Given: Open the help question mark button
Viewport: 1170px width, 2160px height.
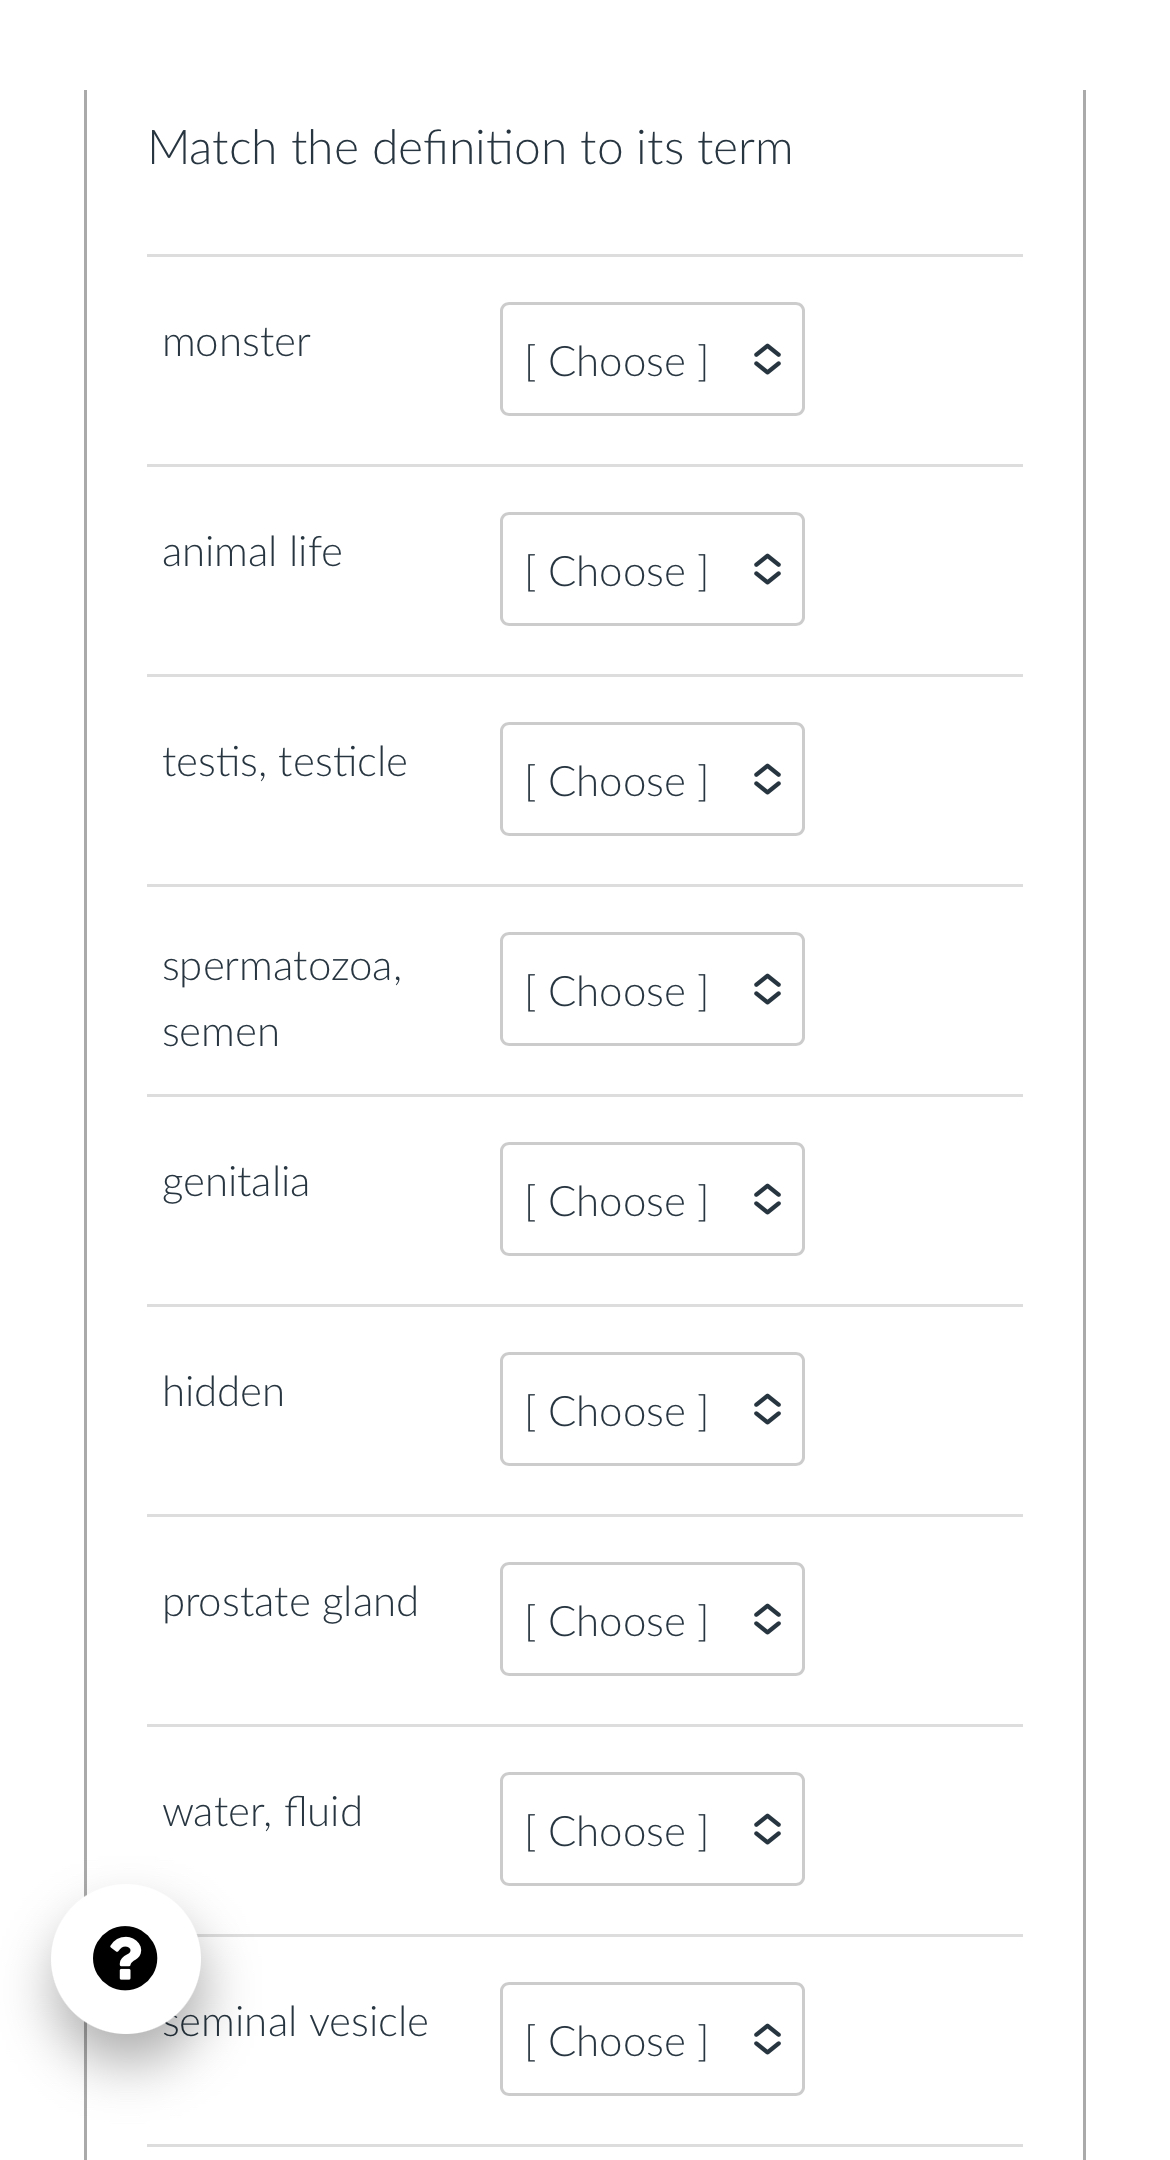Looking at the screenshot, I should pyautogui.click(x=125, y=1958).
